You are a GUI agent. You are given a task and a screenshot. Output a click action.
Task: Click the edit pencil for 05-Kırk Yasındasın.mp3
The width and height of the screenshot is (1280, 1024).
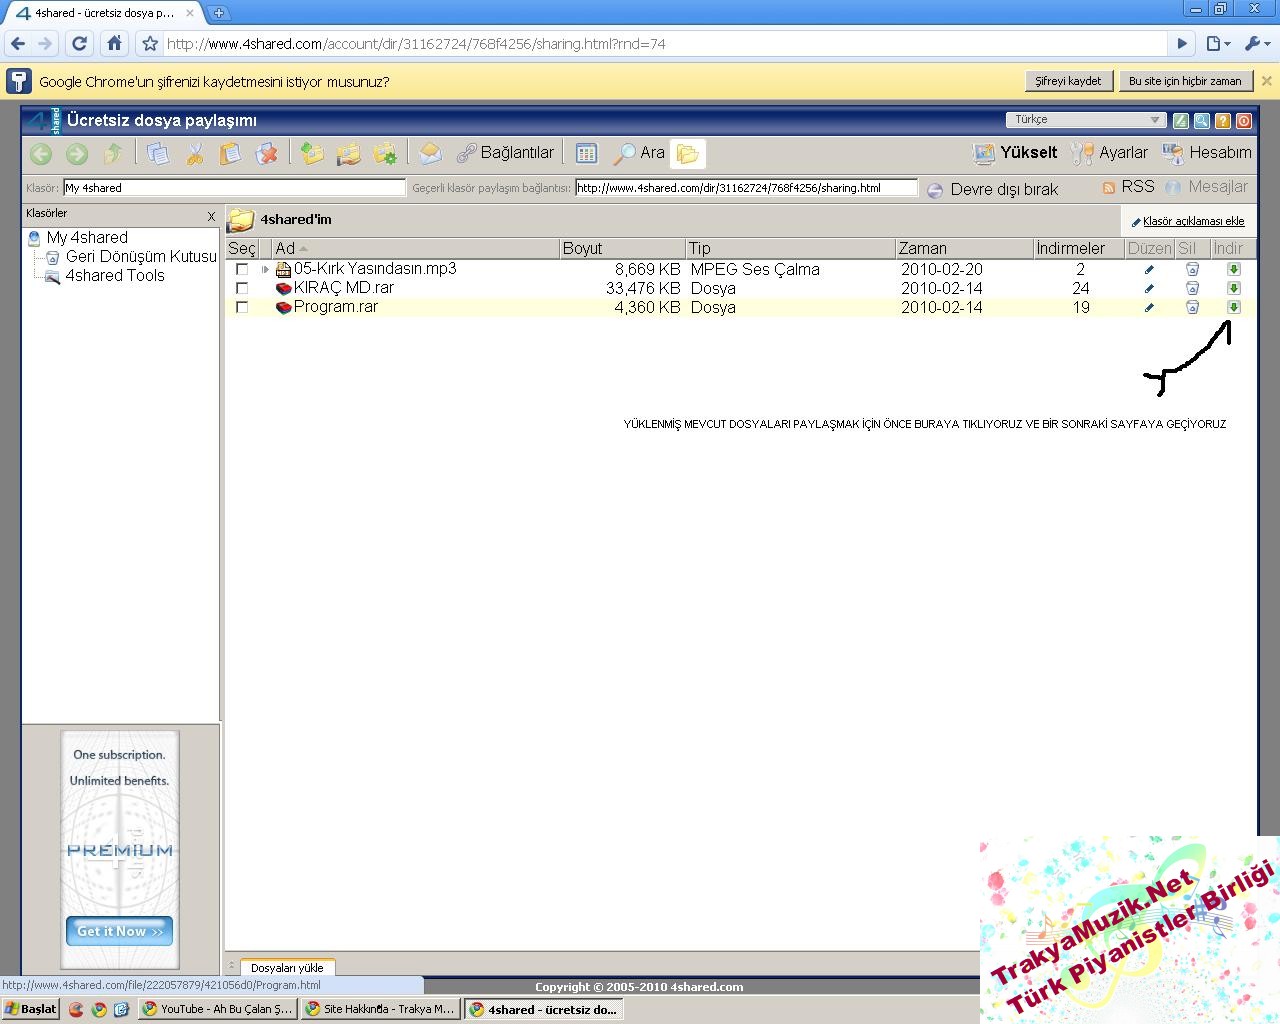(x=1149, y=269)
